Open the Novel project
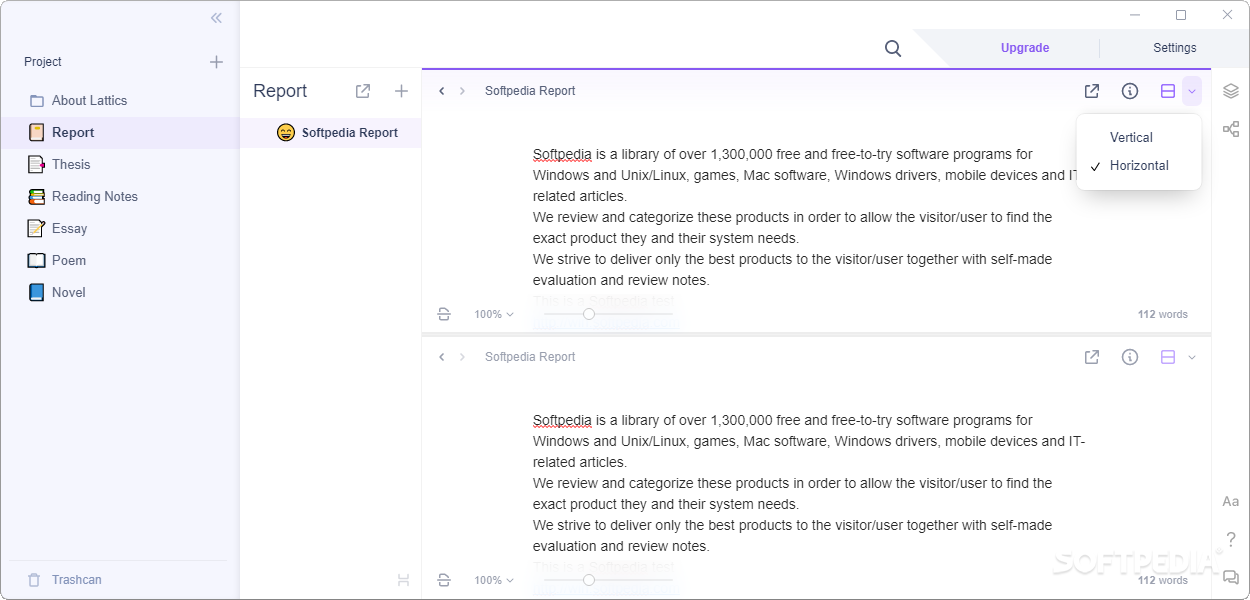This screenshot has width=1250, height=600. click(120, 292)
